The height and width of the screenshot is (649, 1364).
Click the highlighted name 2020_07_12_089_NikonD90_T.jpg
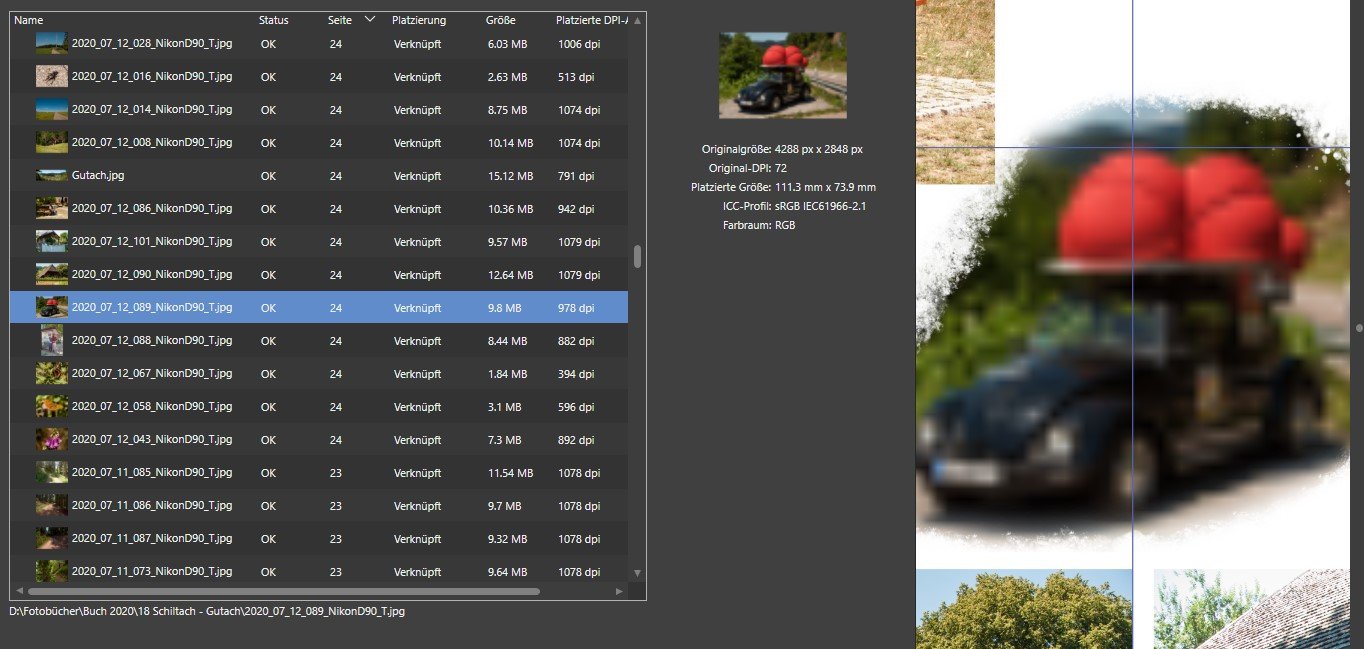point(152,307)
